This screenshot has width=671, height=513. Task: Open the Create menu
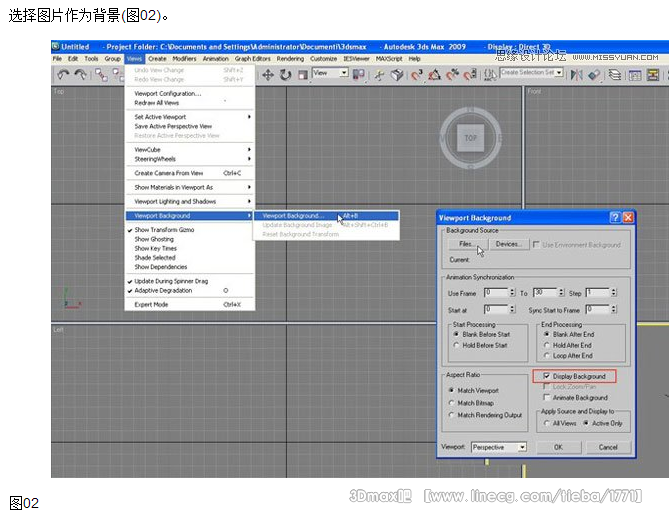tap(157, 59)
